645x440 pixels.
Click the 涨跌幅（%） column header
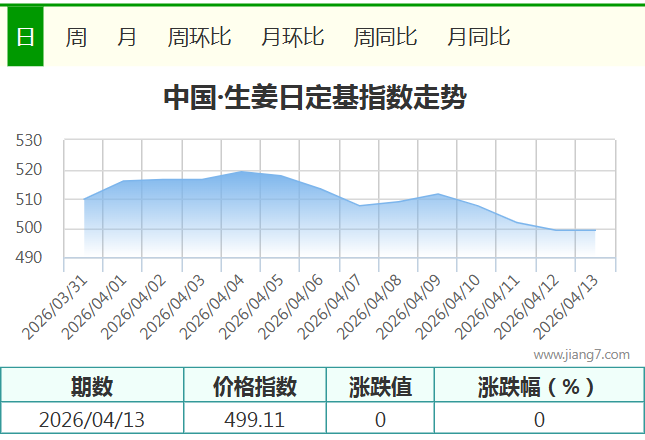click(x=538, y=386)
